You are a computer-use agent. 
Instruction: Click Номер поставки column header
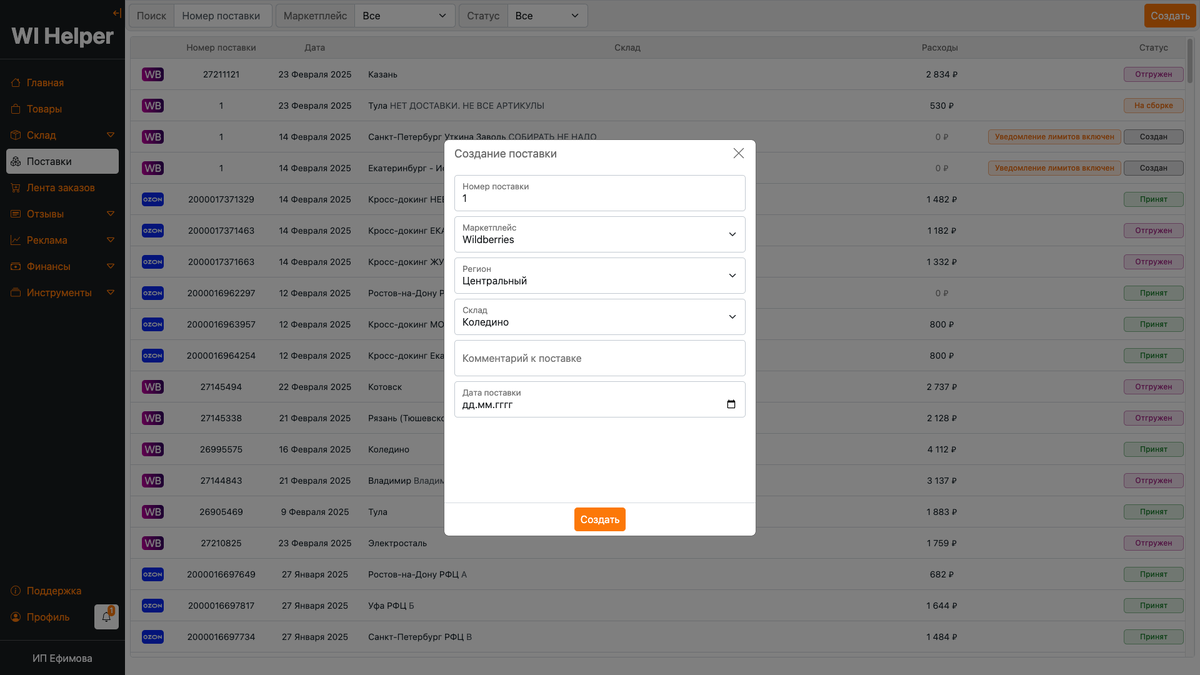[221, 48]
